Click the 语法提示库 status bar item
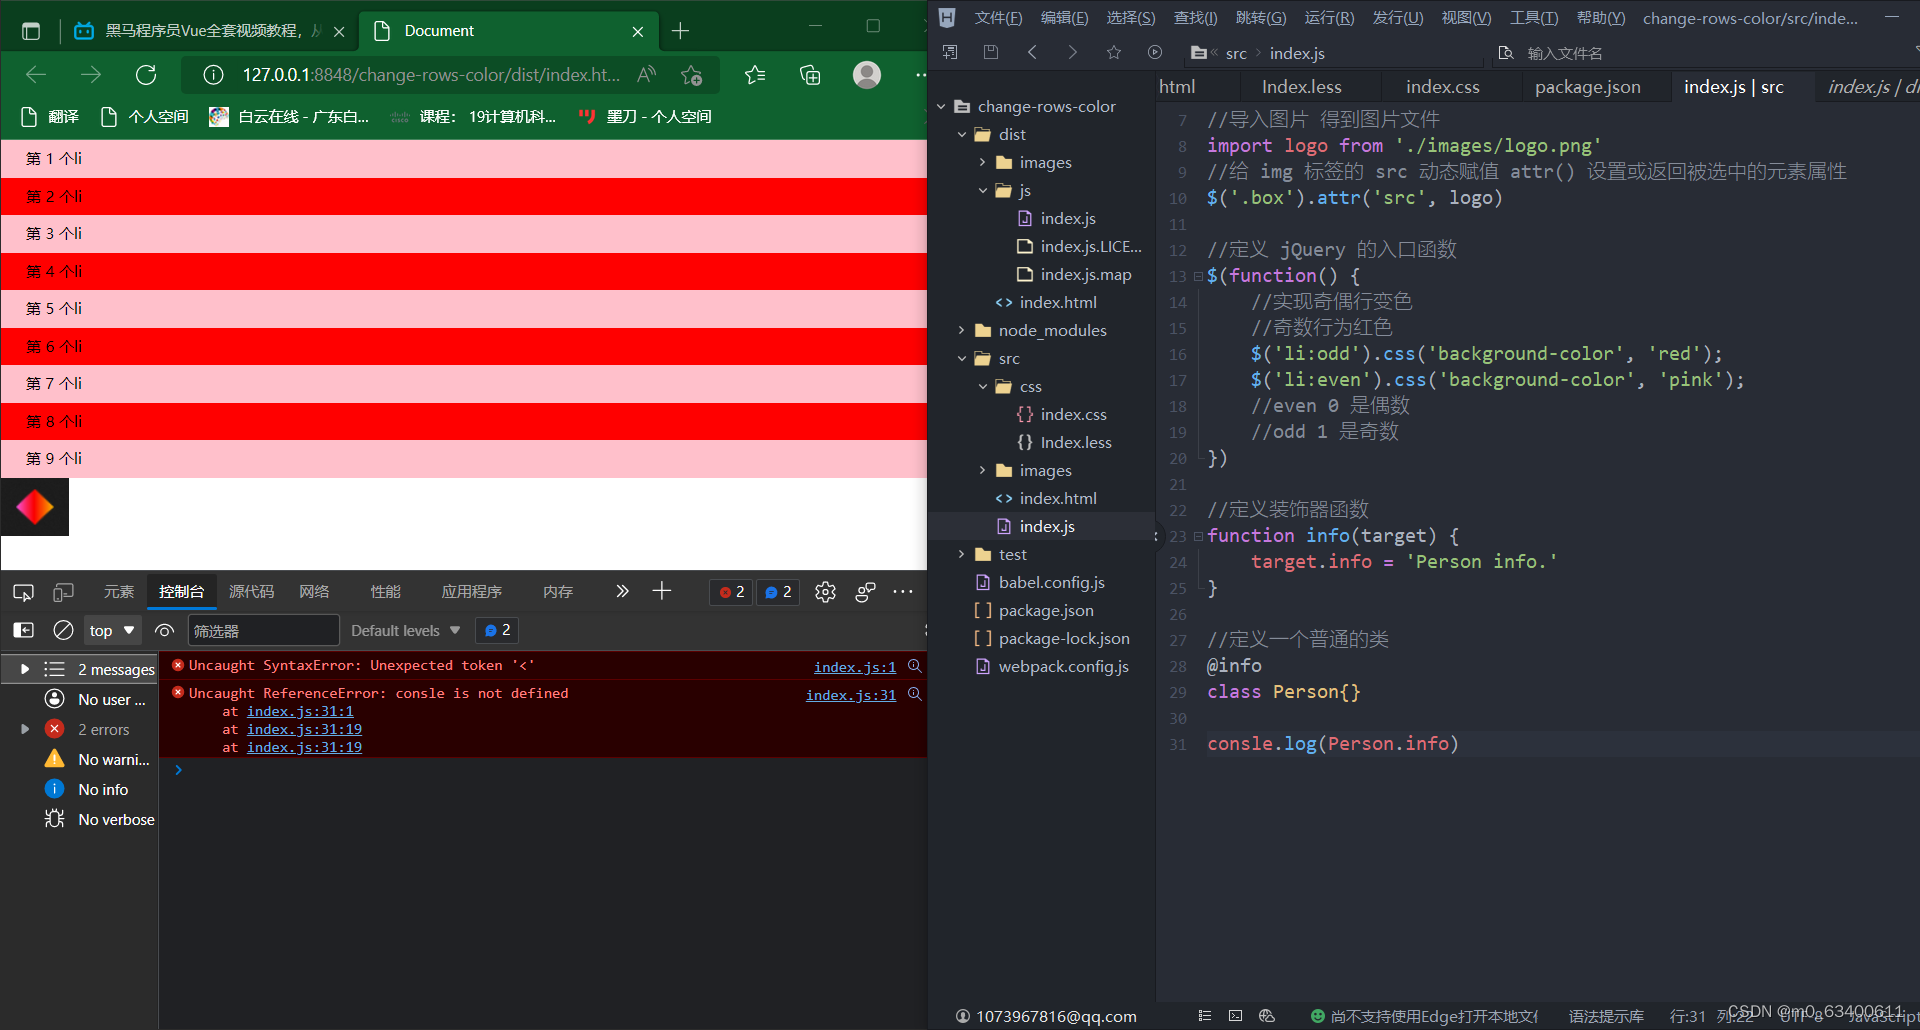 (x=1606, y=1016)
